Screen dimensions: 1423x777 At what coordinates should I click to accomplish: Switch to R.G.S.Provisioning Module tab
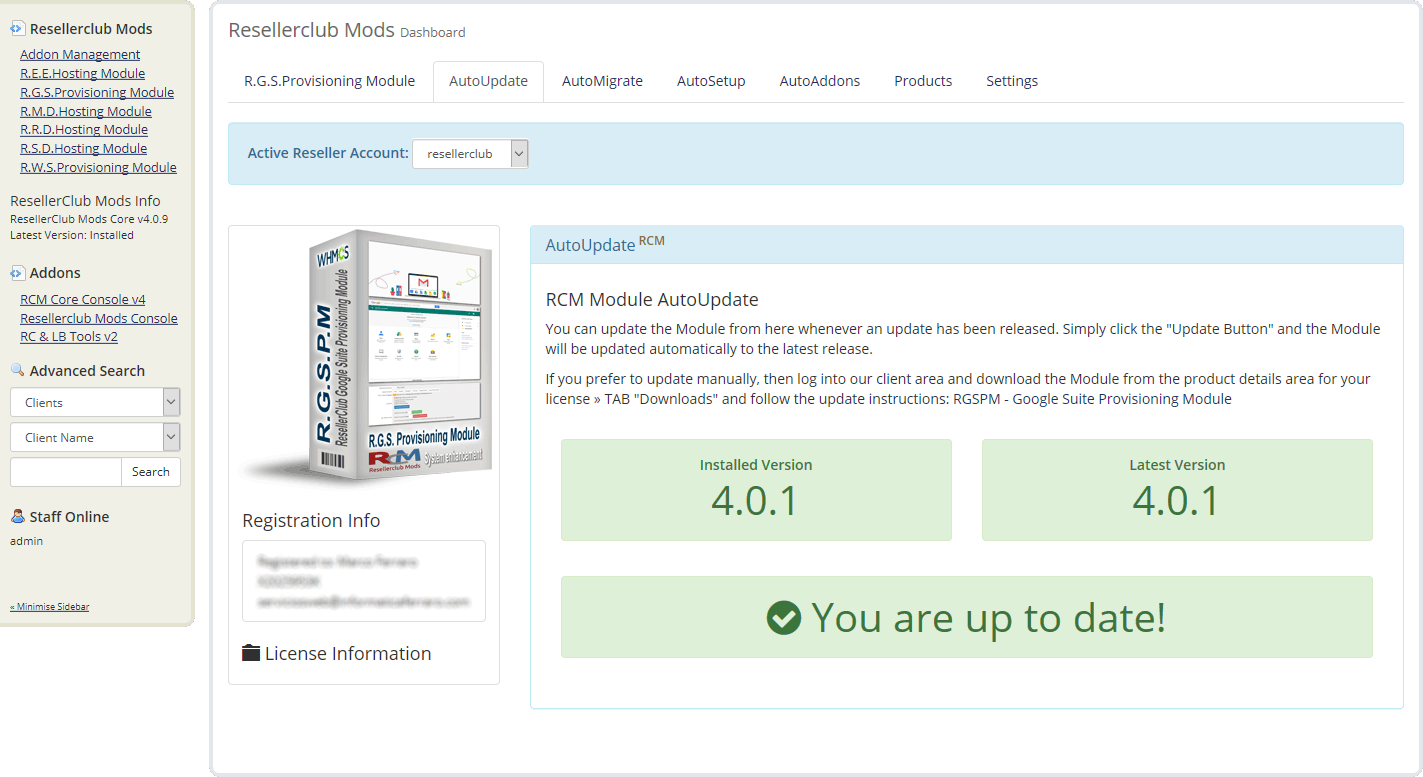pos(329,81)
